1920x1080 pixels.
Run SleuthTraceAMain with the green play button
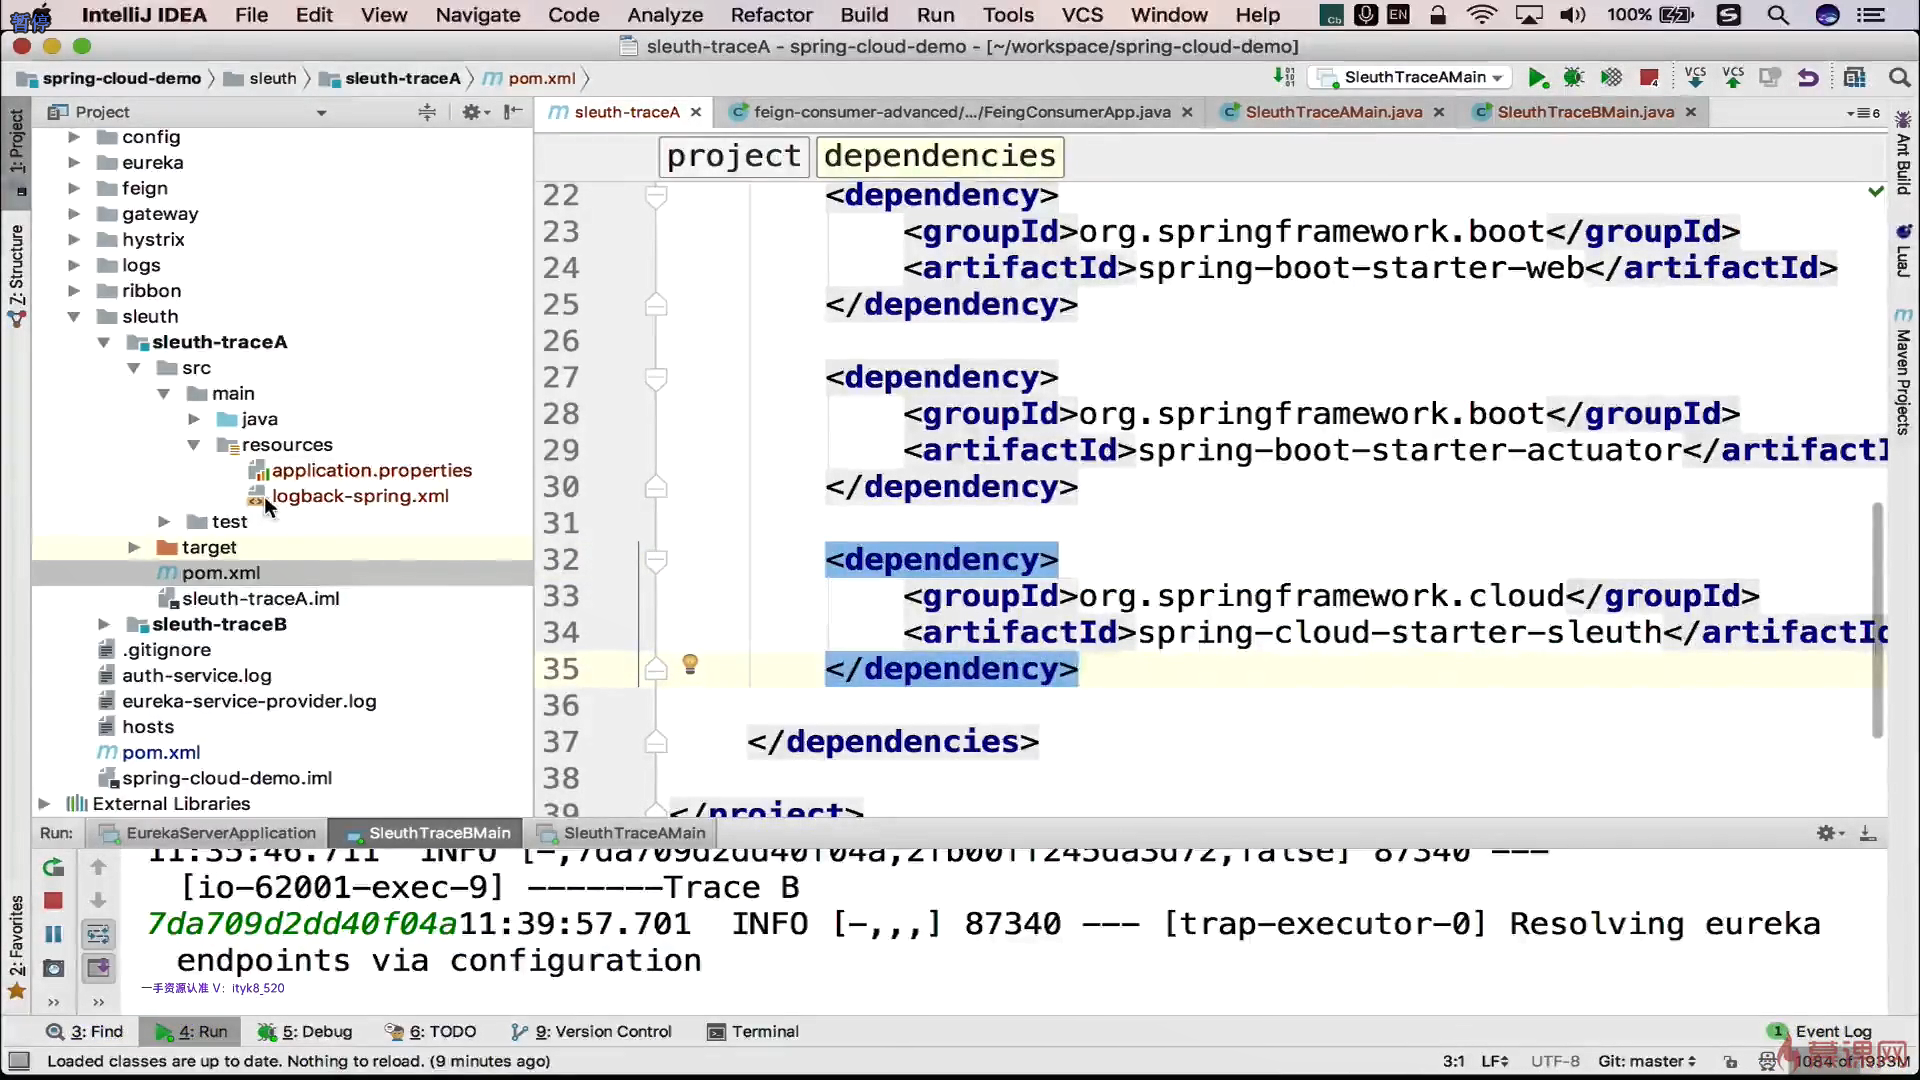(x=1538, y=78)
